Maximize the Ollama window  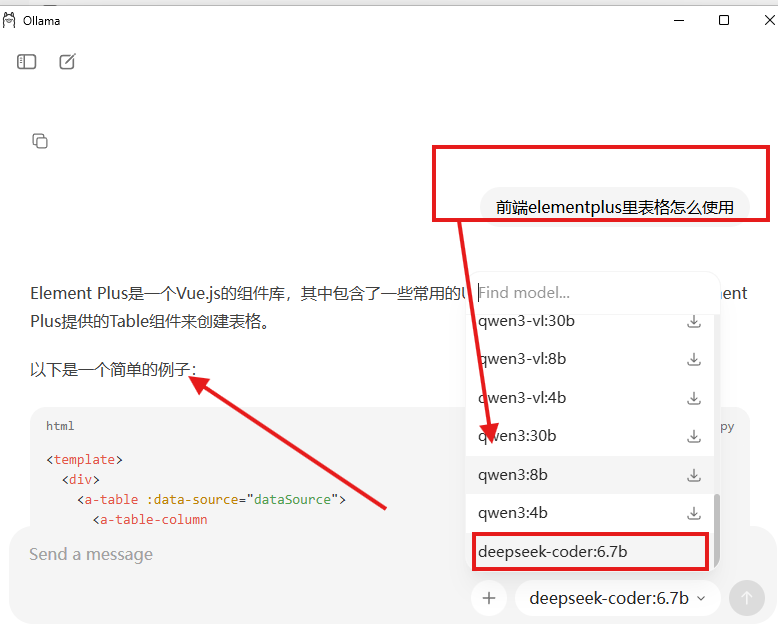(x=724, y=20)
